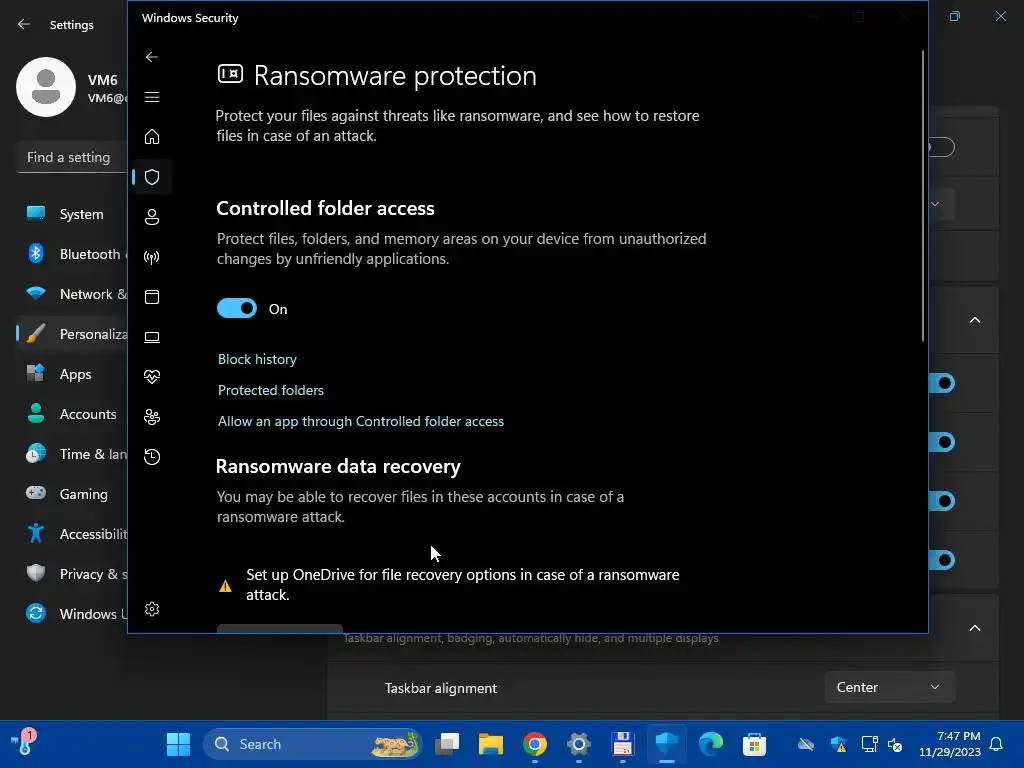Screen dimensions: 1024x768
Task: Open Accessibility in Settings sidebar
Action: 72,534
